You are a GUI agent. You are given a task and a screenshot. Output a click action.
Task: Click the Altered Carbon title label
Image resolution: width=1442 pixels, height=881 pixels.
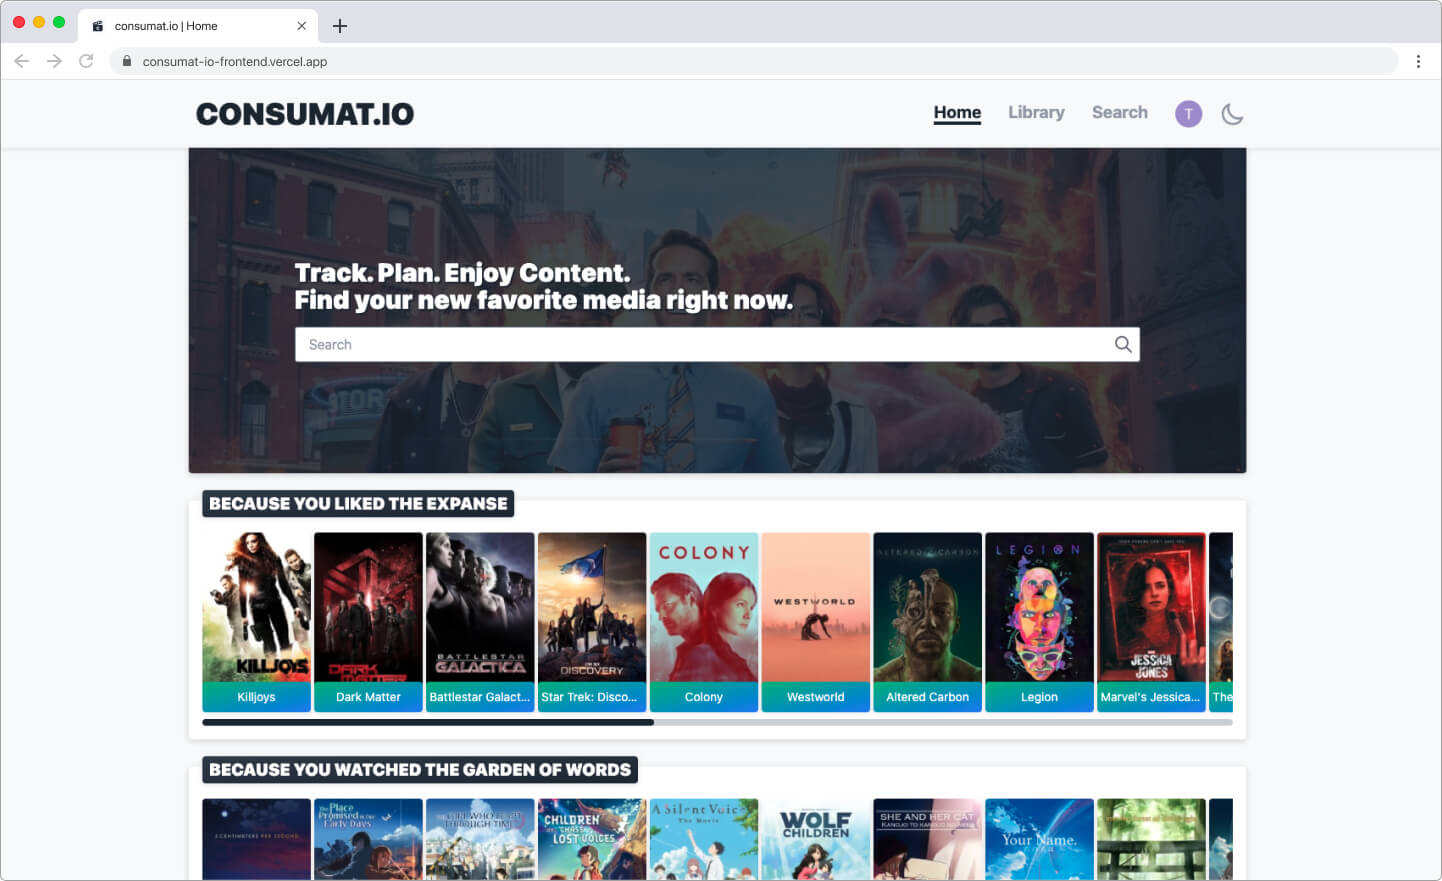928,697
